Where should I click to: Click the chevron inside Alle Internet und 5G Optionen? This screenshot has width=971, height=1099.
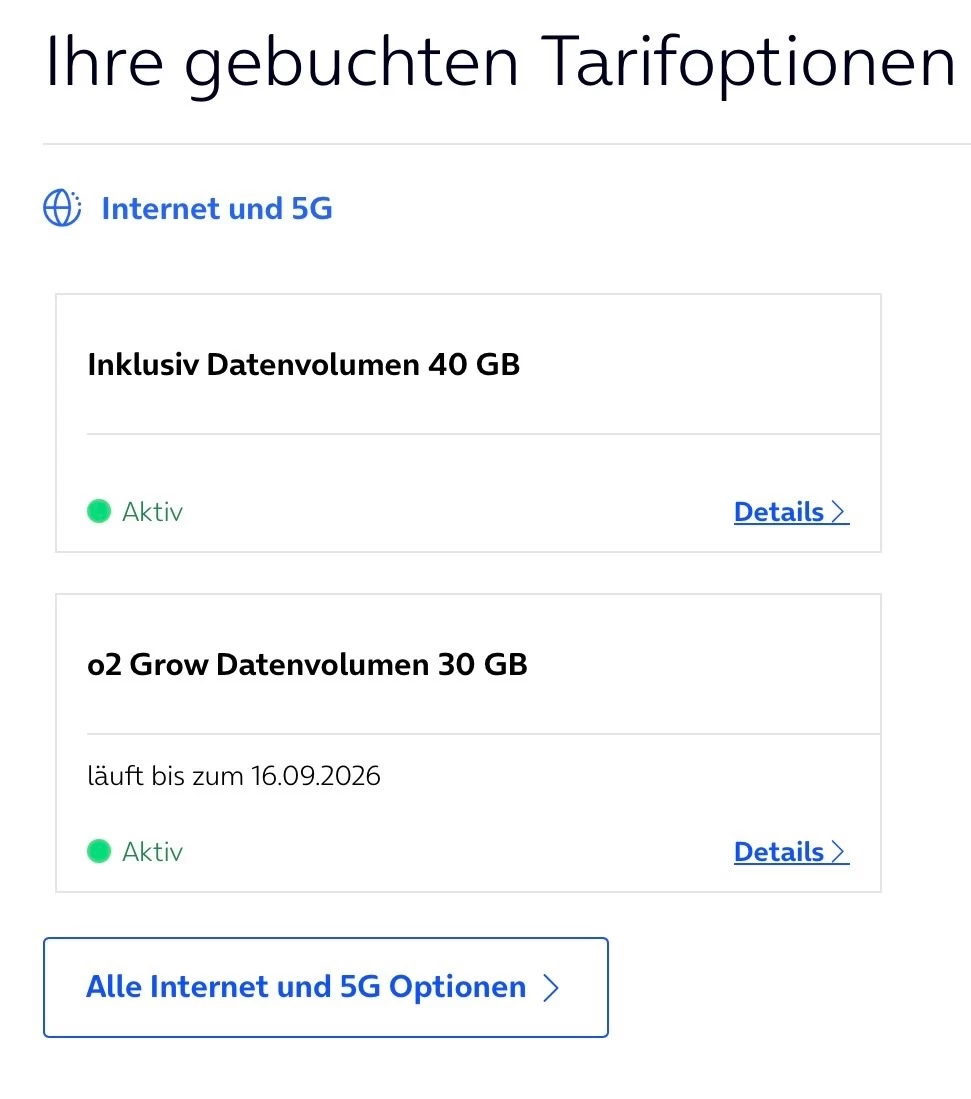tap(552, 988)
